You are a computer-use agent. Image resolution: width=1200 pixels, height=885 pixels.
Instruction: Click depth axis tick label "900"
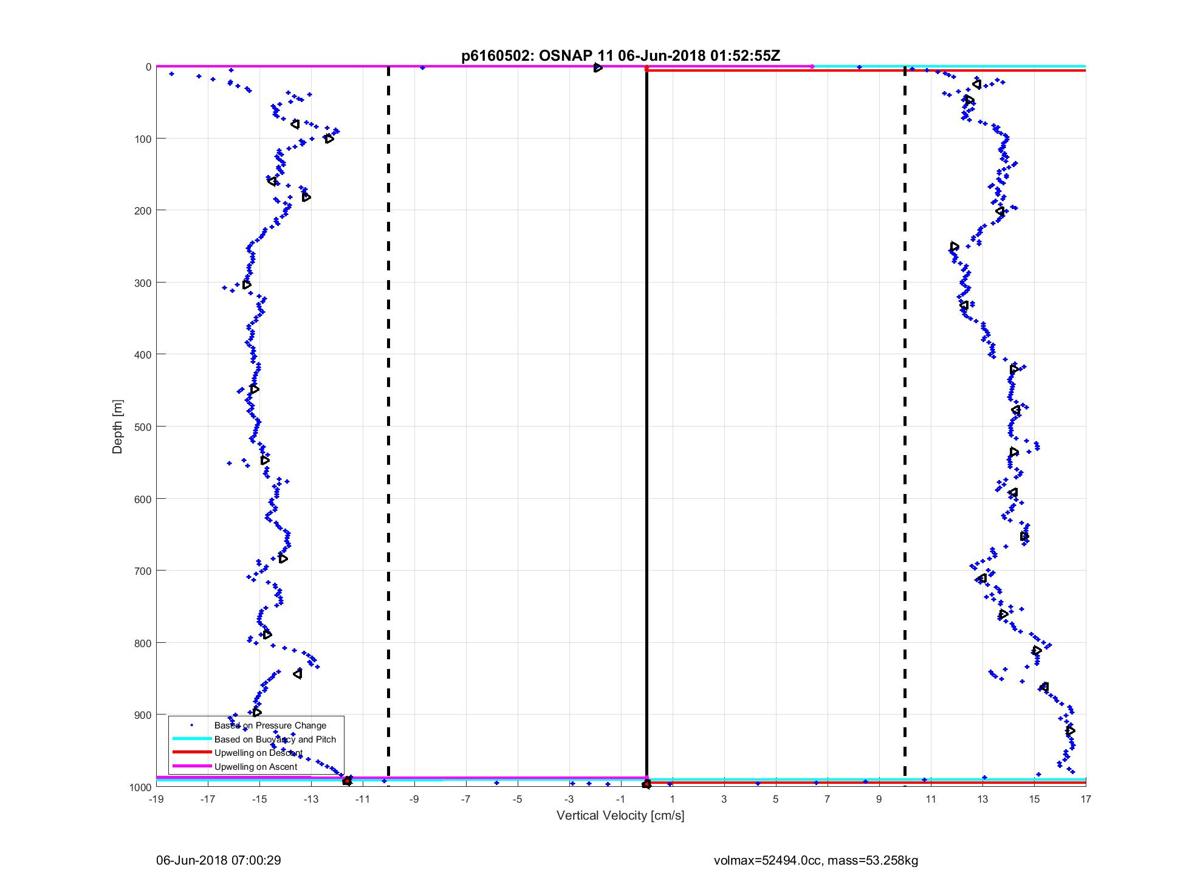[x=142, y=715]
